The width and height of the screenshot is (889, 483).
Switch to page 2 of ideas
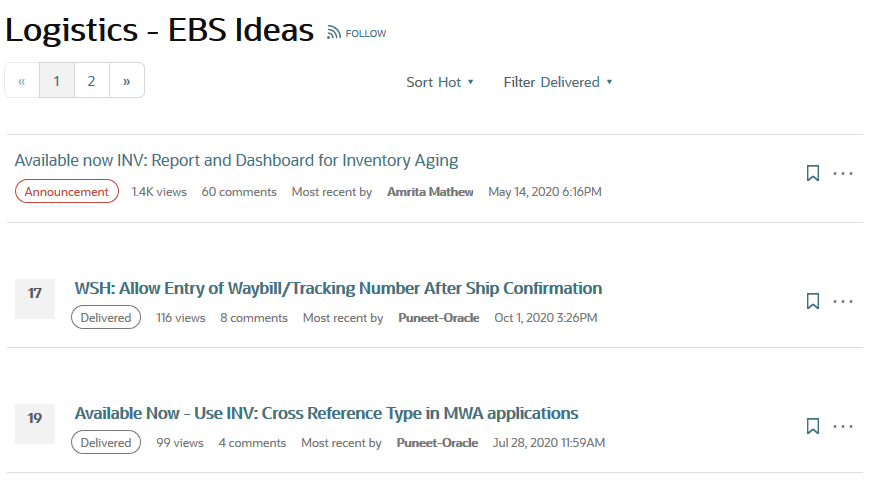click(91, 81)
